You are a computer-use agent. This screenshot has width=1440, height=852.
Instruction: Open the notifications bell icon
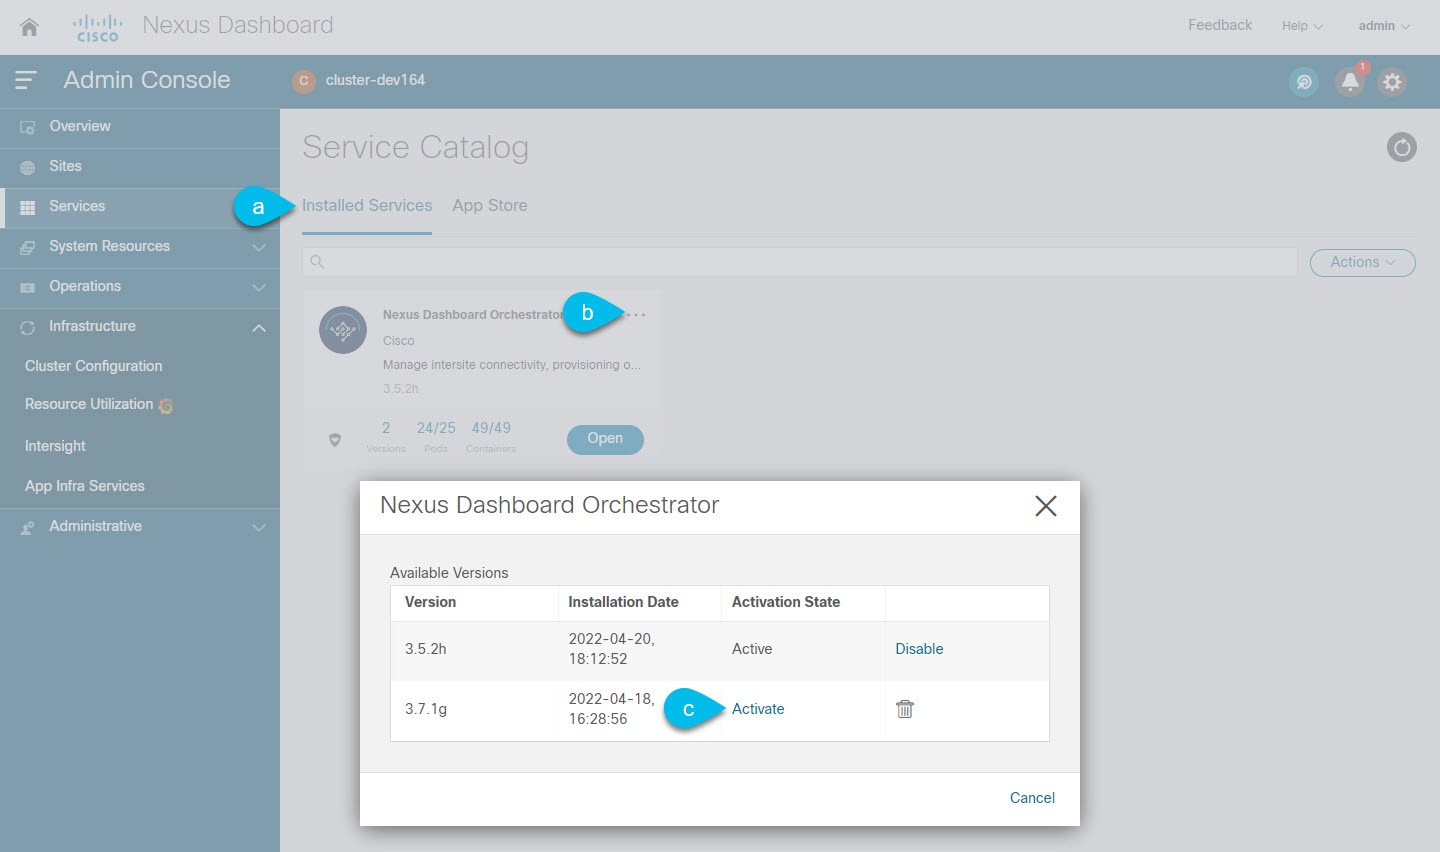pyautogui.click(x=1350, y=82)
